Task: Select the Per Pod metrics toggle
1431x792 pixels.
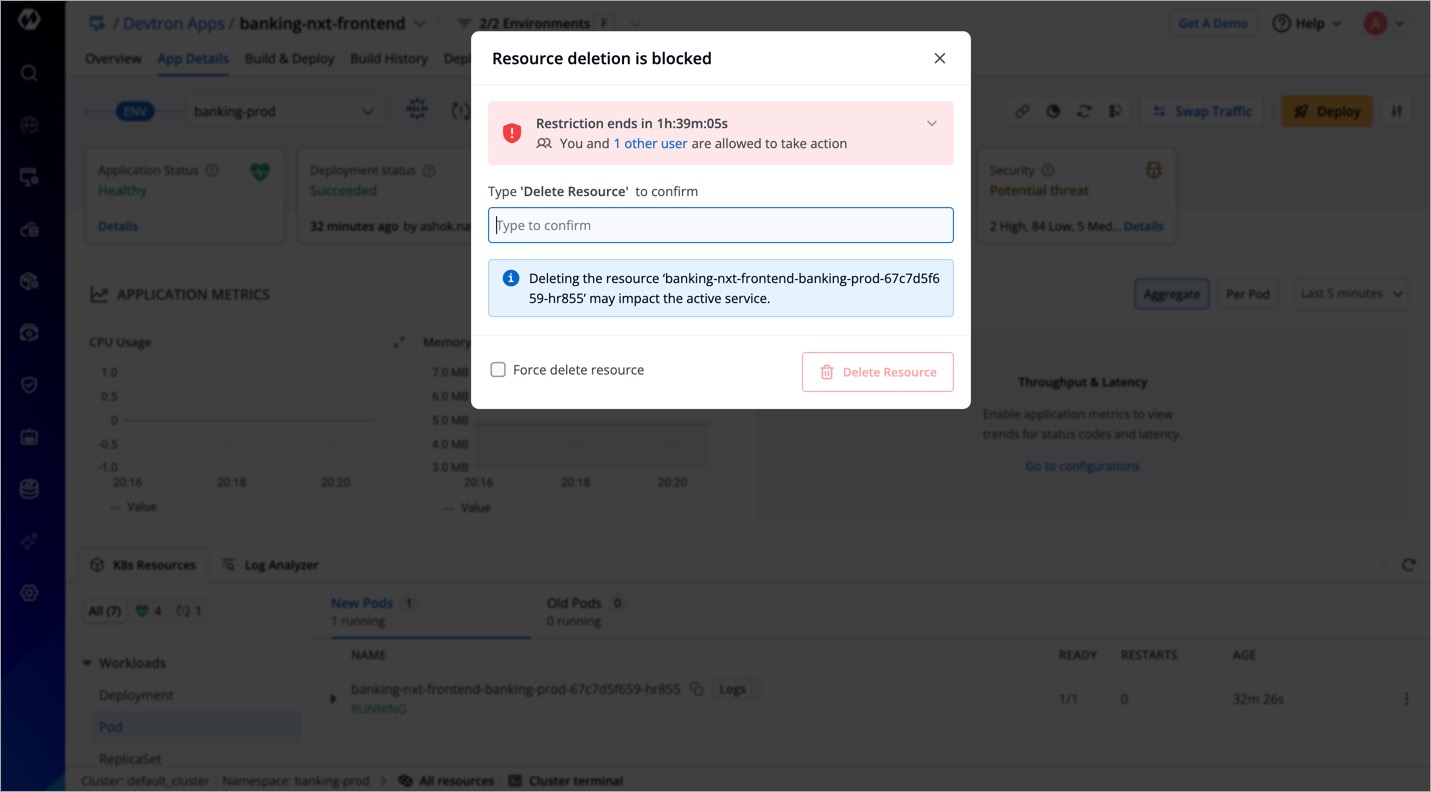Action: coord(1247,294)
